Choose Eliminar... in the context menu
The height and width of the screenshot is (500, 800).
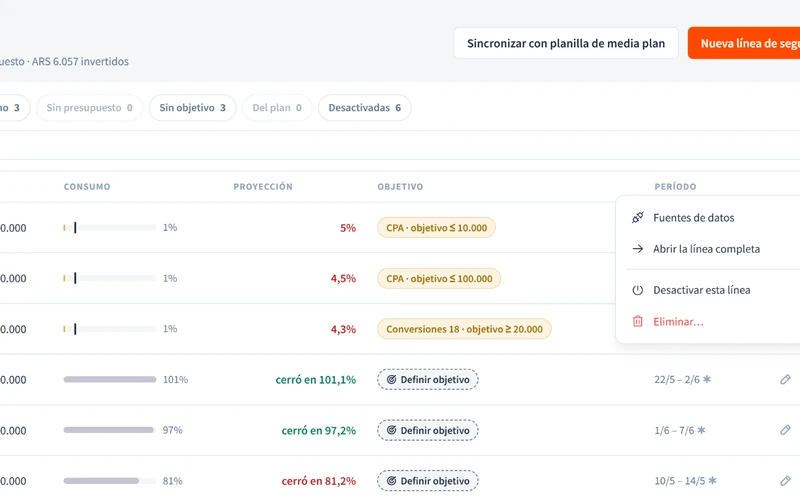click(708, 321)
